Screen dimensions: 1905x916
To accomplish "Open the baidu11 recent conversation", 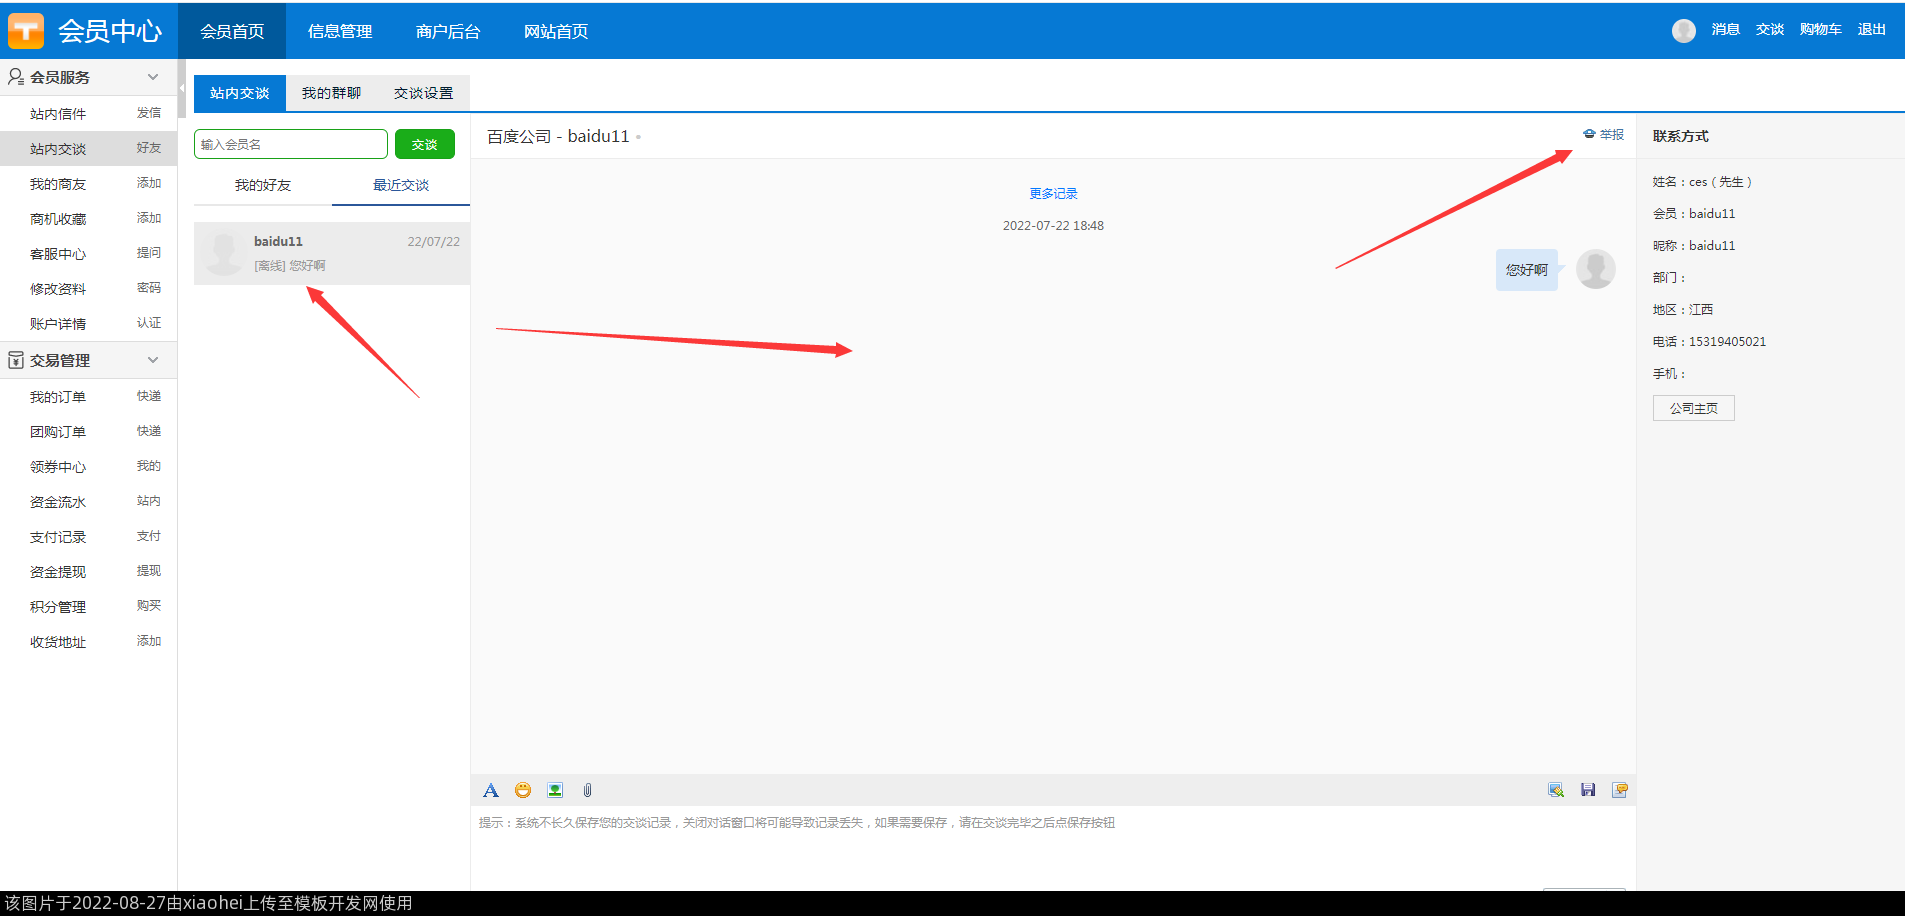I will [x=331, y=253].
